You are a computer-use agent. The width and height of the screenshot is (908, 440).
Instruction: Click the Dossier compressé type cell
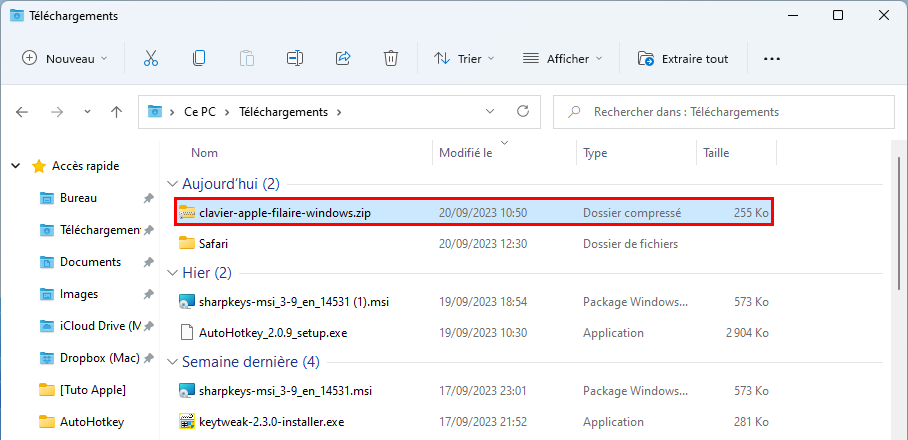click(632, 213)
